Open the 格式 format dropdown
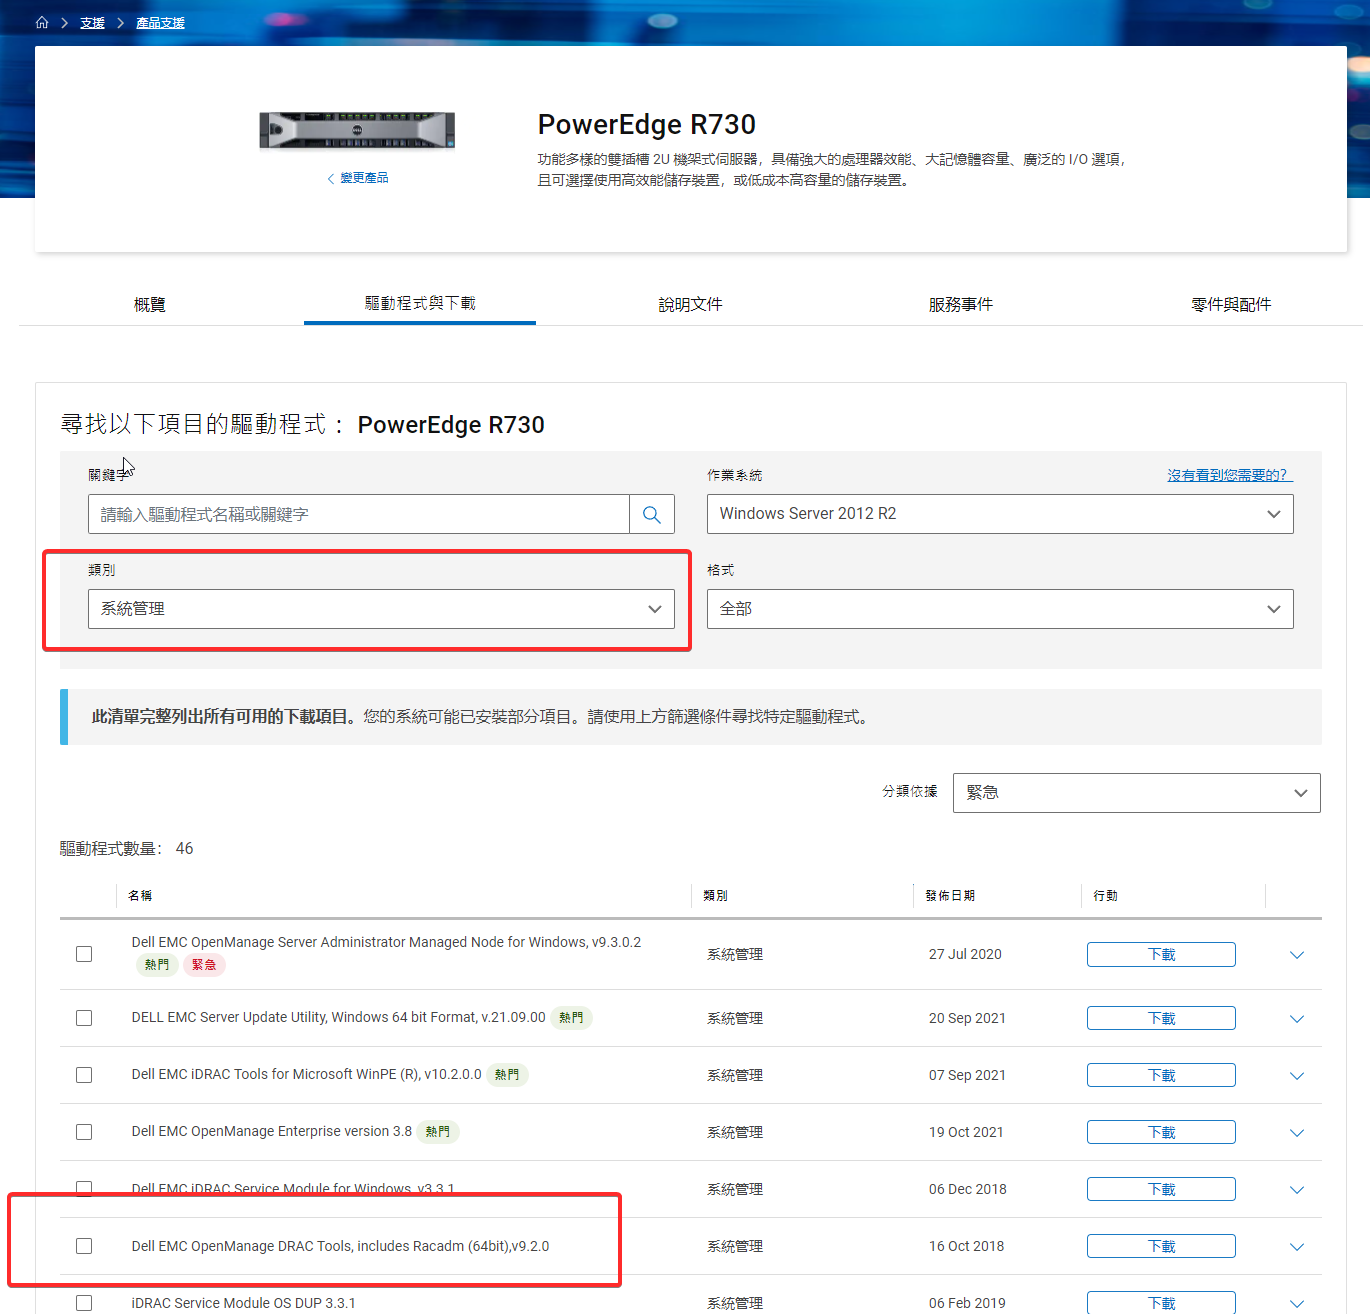Viewport: 1370px width, 1314px height. point(999,609)
